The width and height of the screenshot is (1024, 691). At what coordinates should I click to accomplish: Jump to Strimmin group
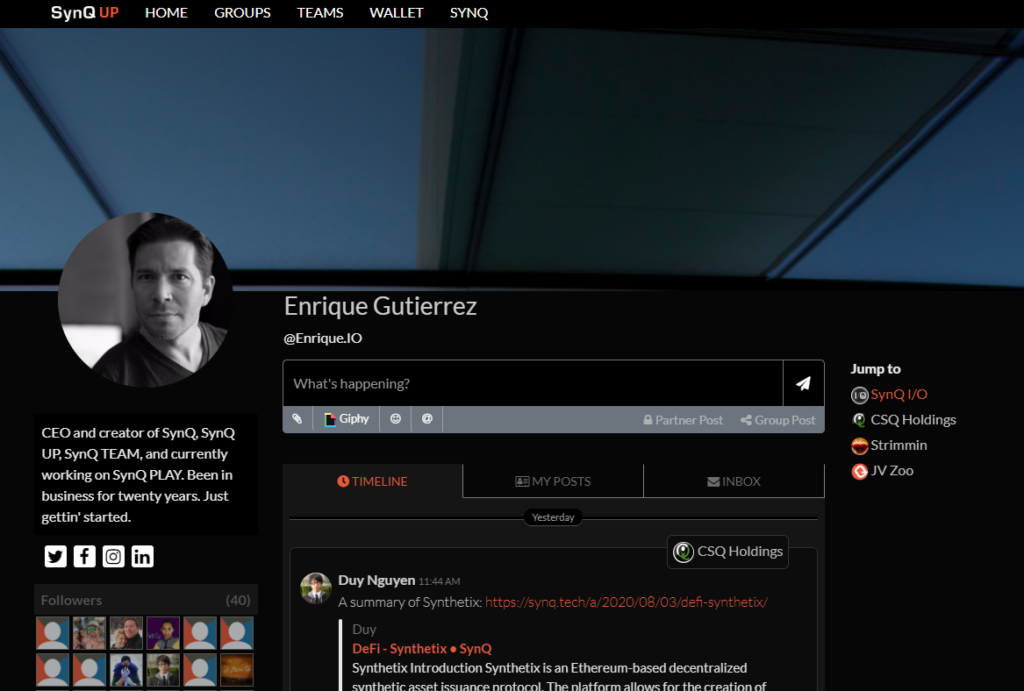pyautogui.click(x=898, y=446)
